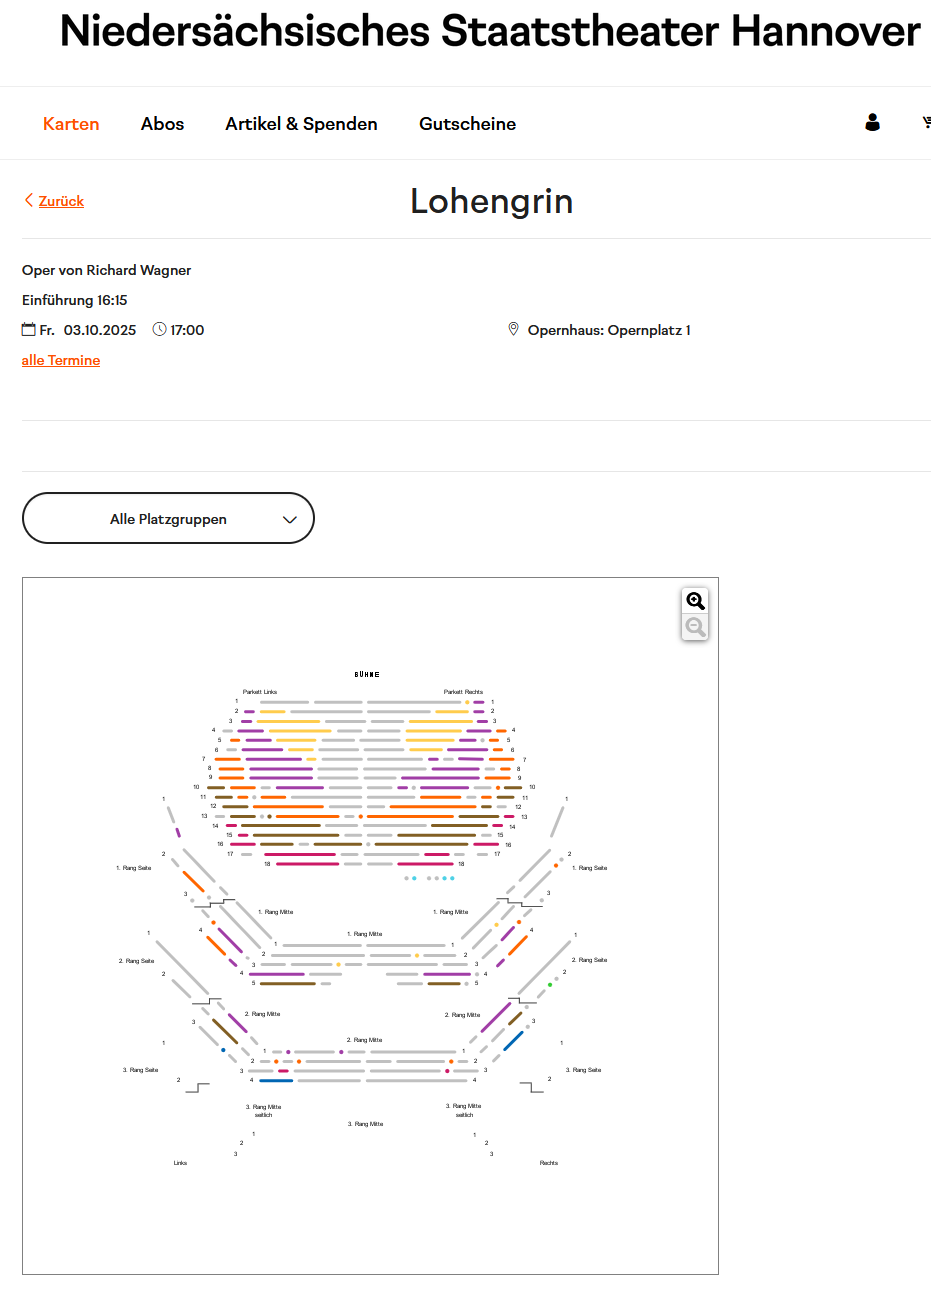The height and width of the screenshot is (1295, 931).
Task: Open Artikel & Spenden in navigation
Action: point(301,124)
